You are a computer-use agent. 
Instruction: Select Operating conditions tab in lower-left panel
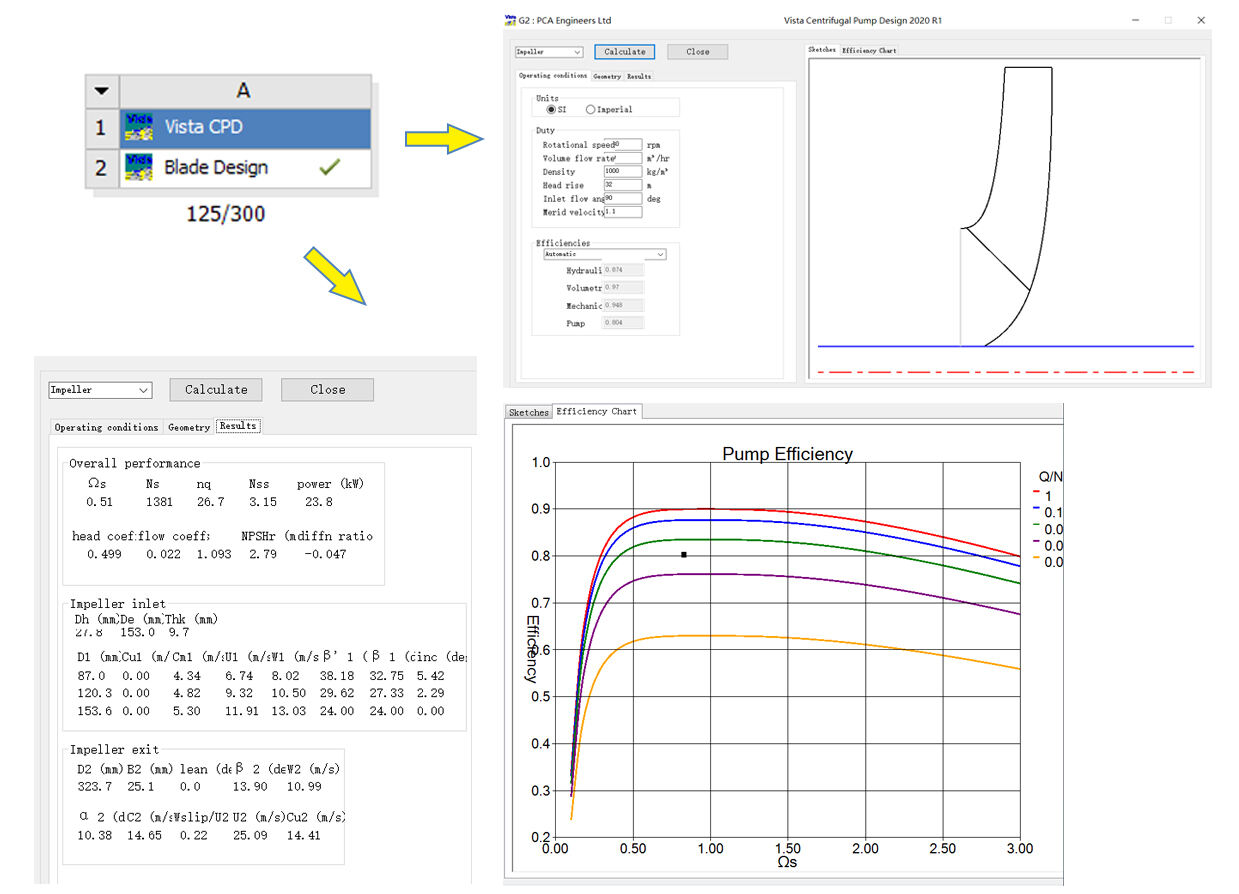click(x=106, y=427)
